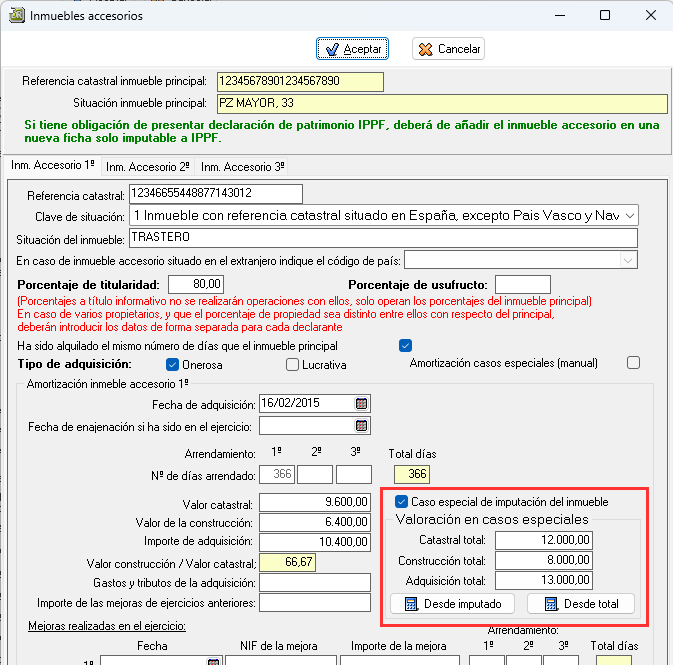Click the Situación del inmueble TRASTERO field

[x=383, y=238]
